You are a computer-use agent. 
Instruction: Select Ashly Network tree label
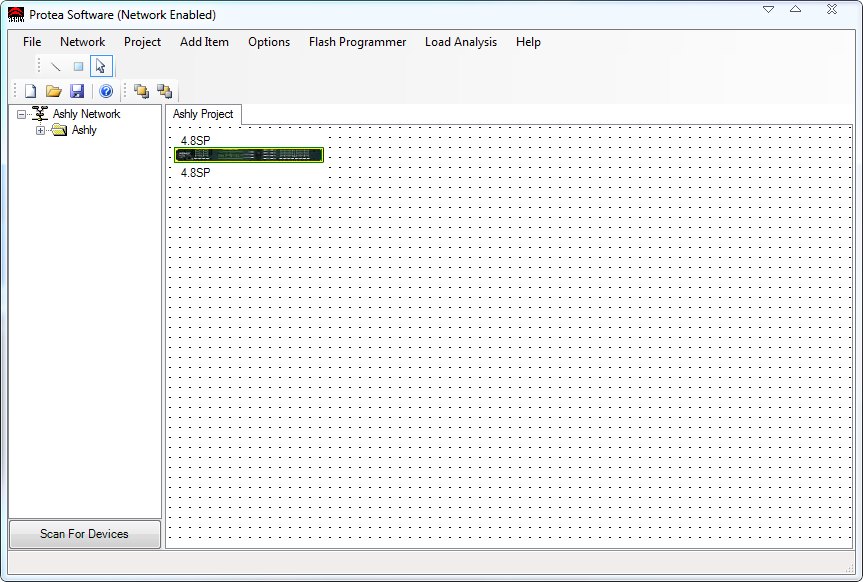tap(86, 114)
